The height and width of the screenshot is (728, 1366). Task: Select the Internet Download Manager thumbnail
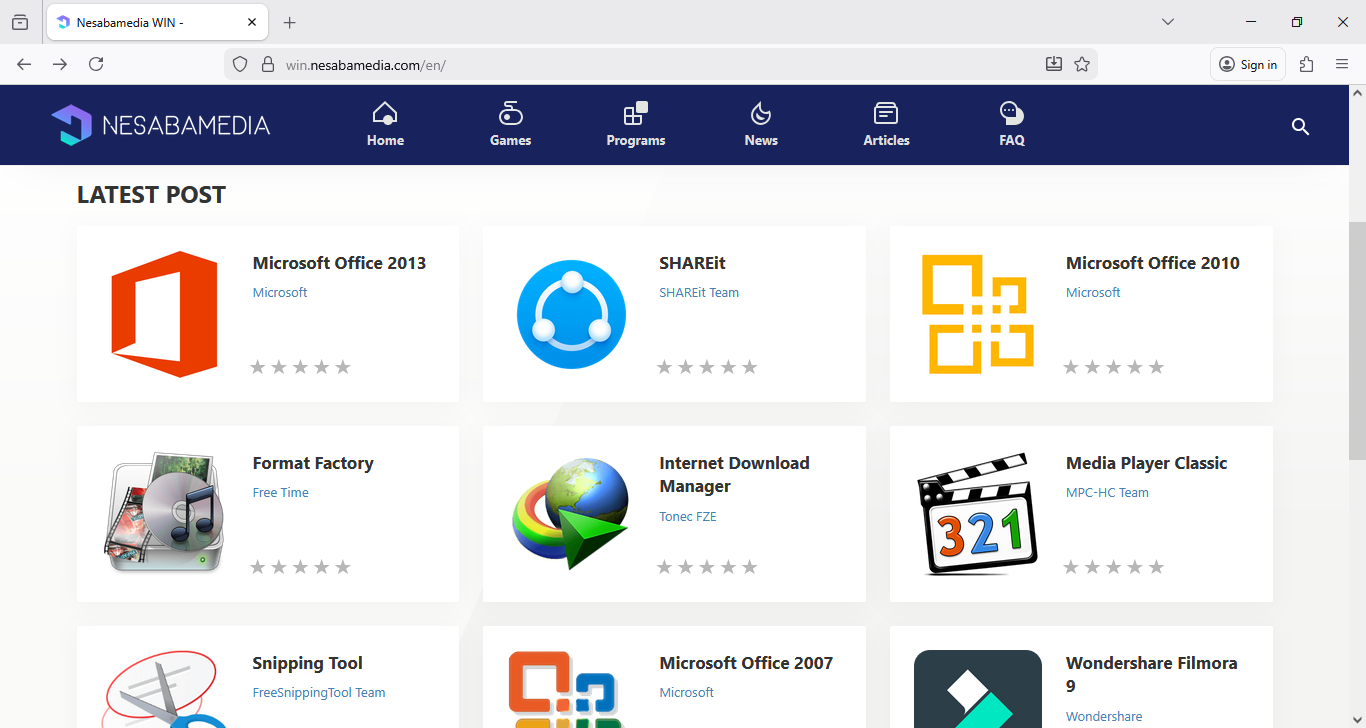(x=571, y=513)
